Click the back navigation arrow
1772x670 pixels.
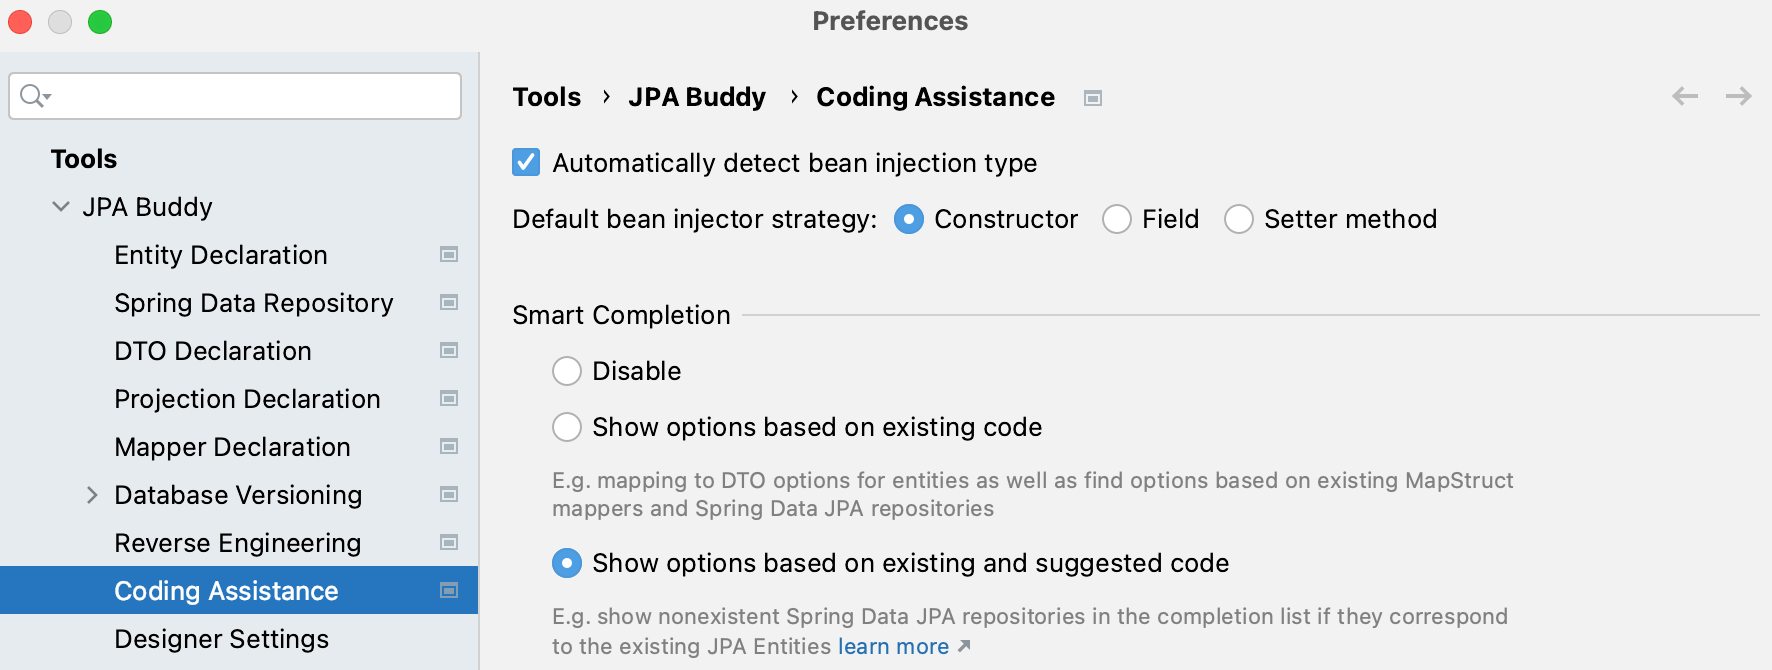pos(1685,96)
